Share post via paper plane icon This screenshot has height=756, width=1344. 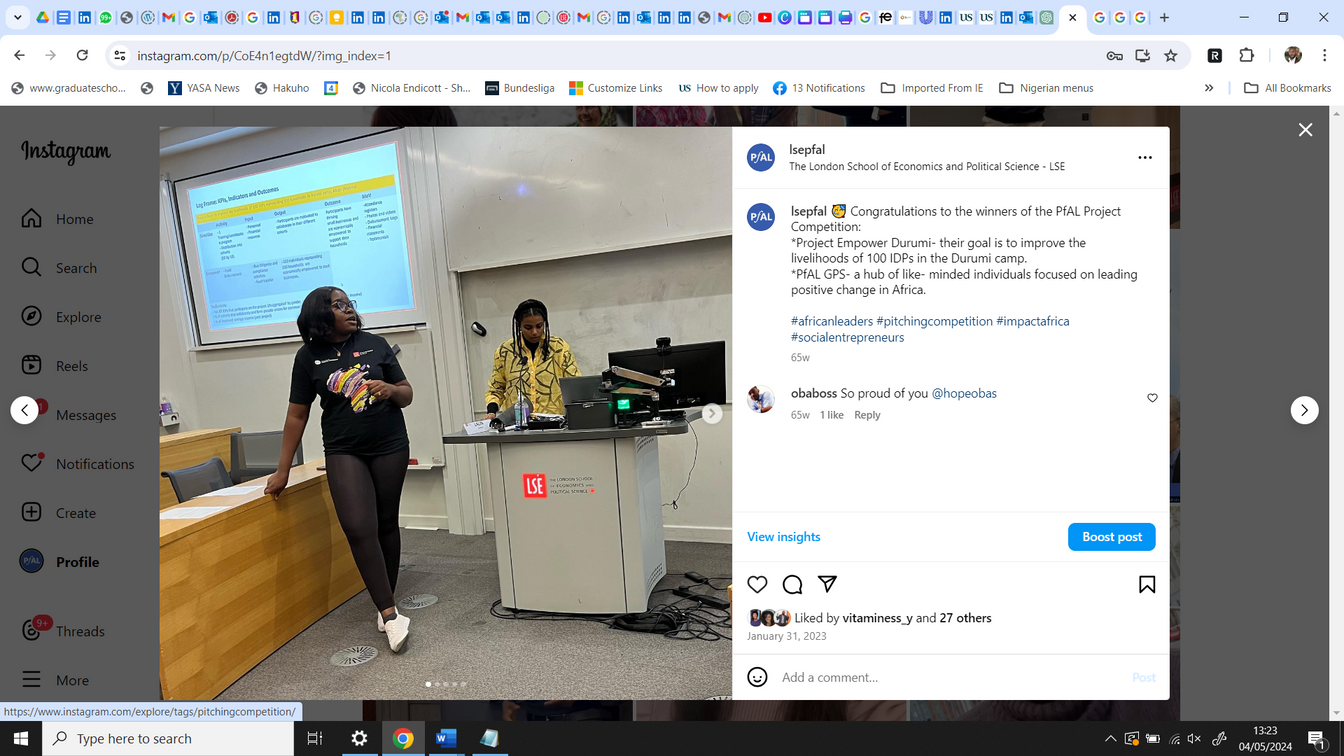pyautogui.click(x=827, y=584)
